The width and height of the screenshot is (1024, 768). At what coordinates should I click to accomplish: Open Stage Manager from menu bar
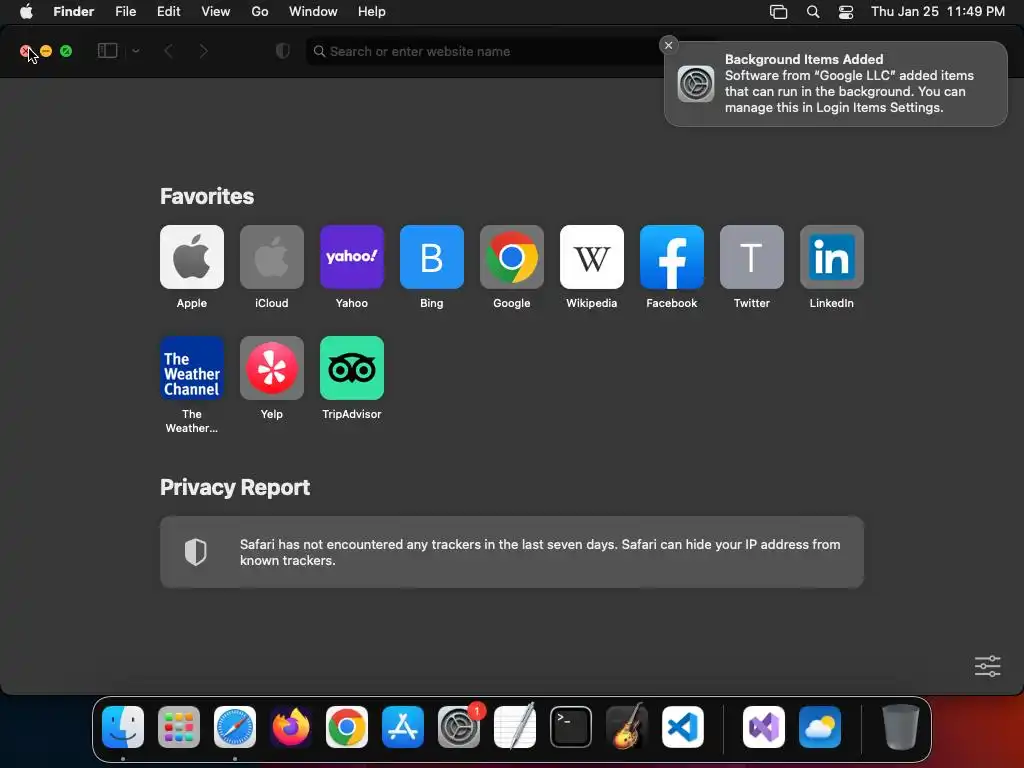click(x=778, y=12)
